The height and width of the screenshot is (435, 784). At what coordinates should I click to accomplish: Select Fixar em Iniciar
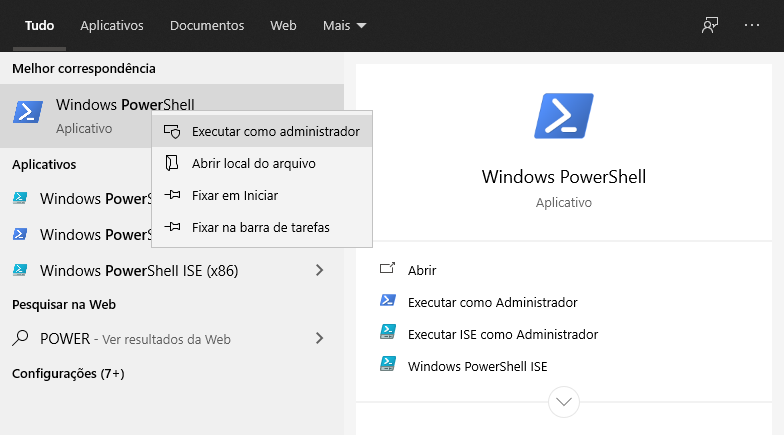262,196
